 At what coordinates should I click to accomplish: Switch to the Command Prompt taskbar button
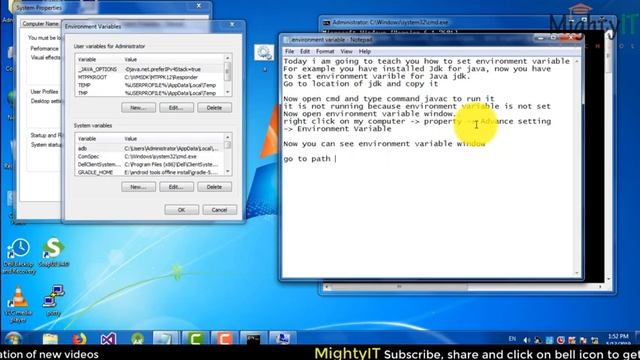[253, 338]
